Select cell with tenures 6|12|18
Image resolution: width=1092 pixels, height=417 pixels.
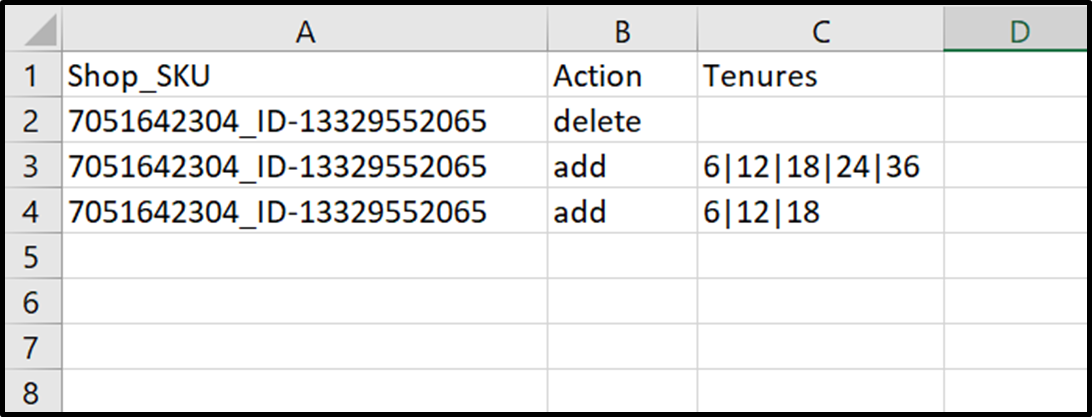820,212
